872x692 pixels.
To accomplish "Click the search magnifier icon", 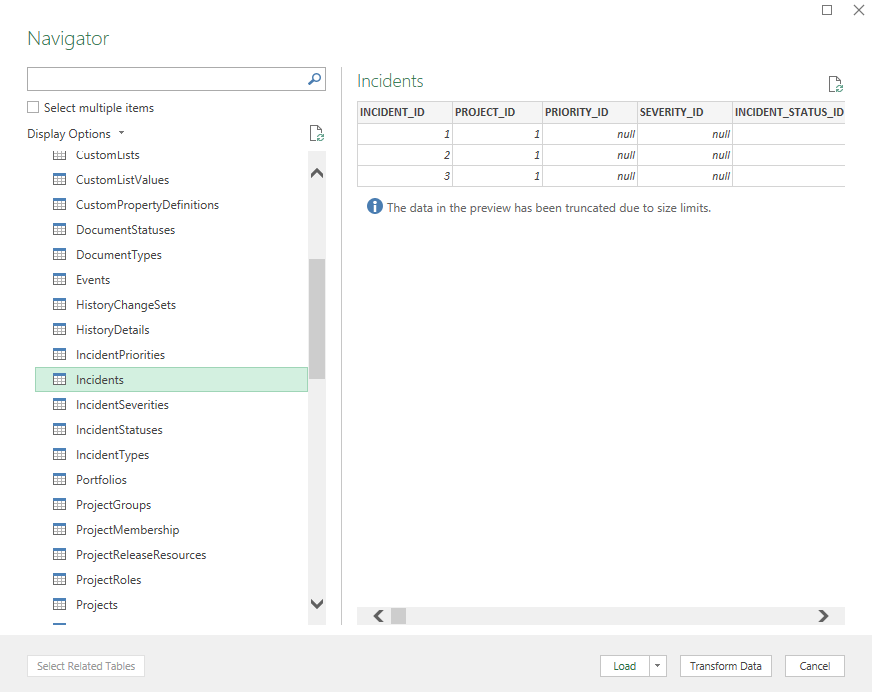I will 314,79.
